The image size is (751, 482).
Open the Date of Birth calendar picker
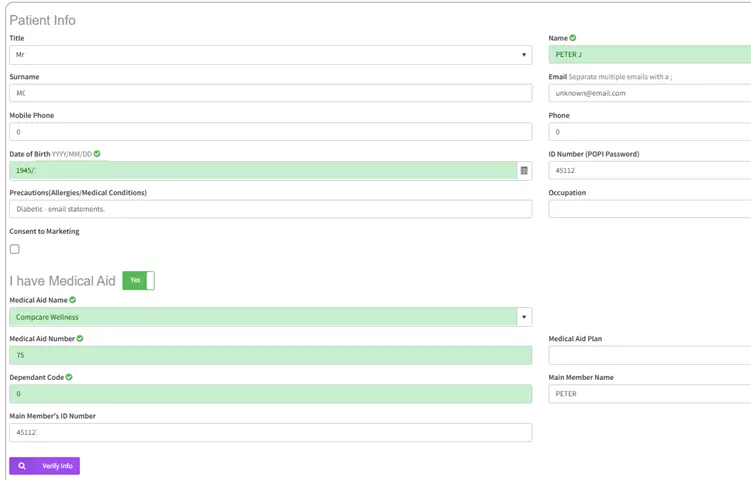[524, 171]
